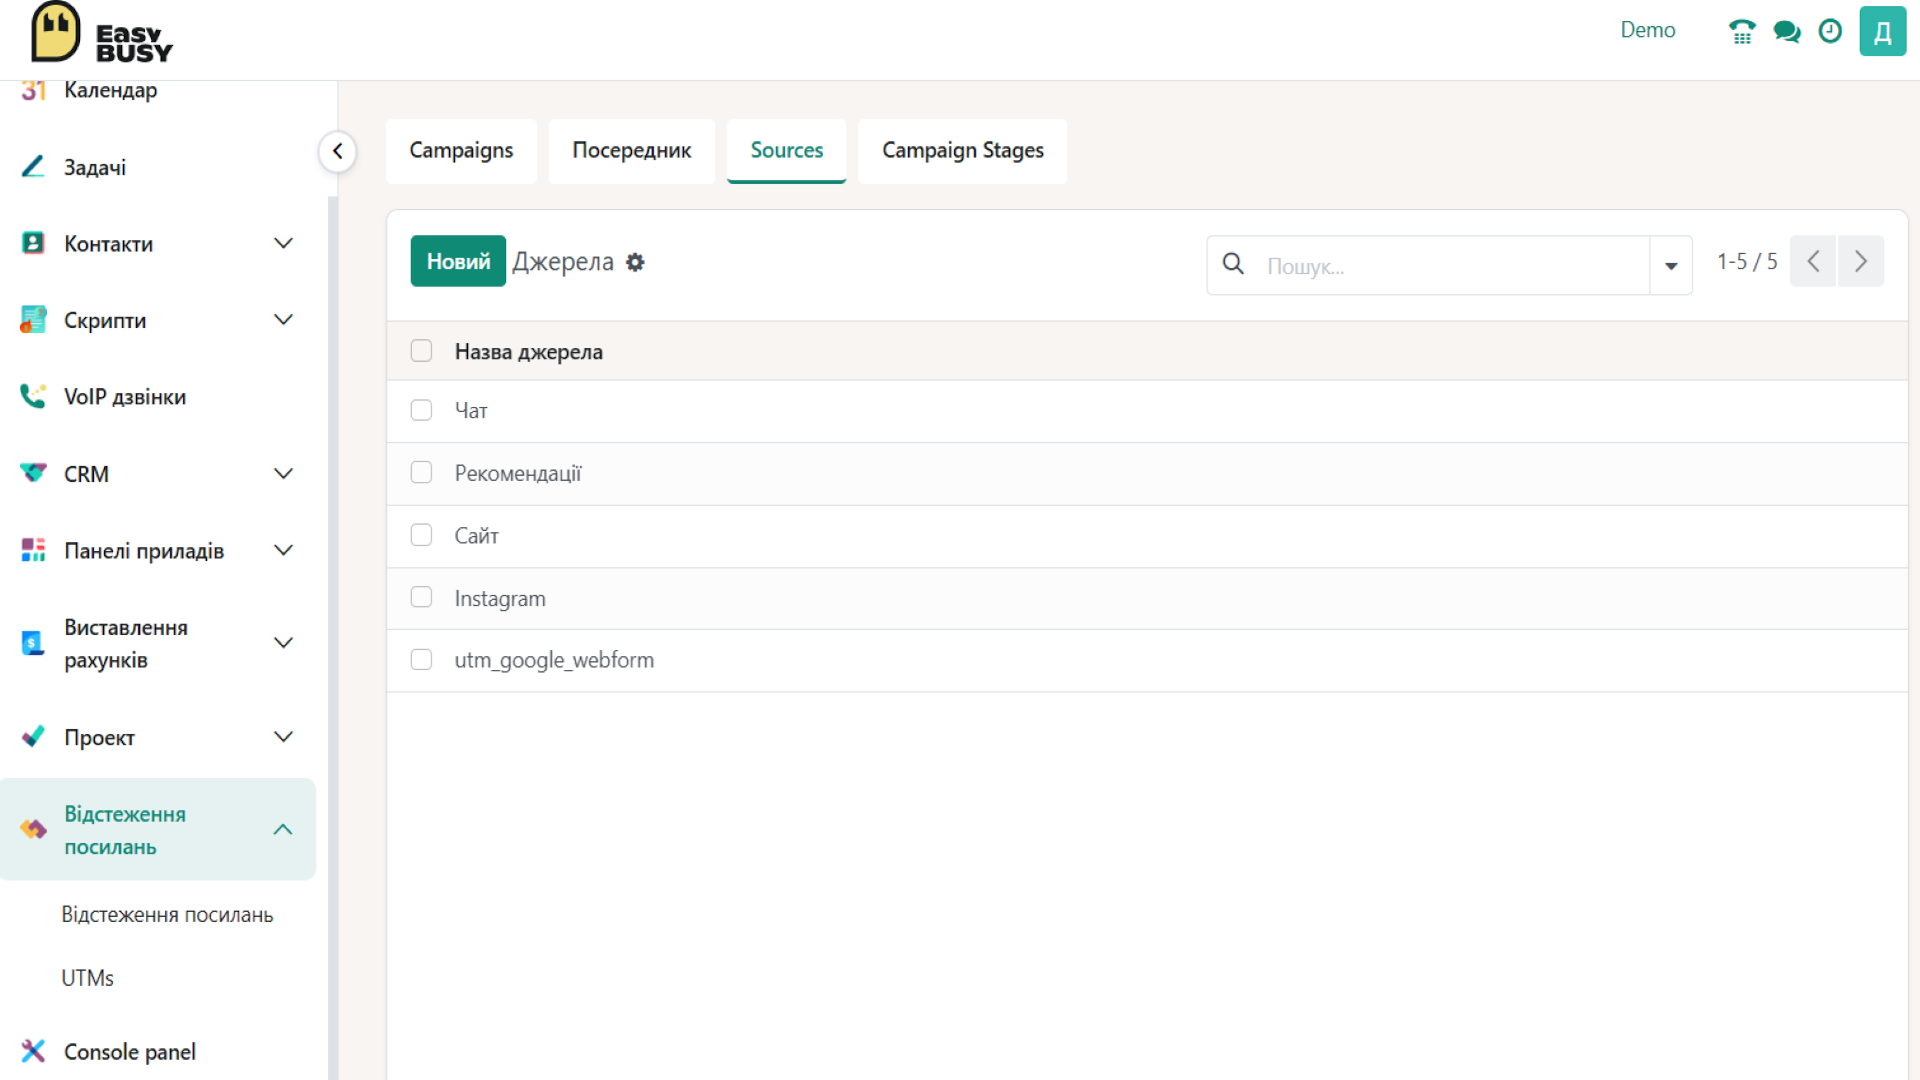Check the utm_google_webform row checkbox
The height and width of the screenshot is (1080, 1920).
tap(421, 659)
